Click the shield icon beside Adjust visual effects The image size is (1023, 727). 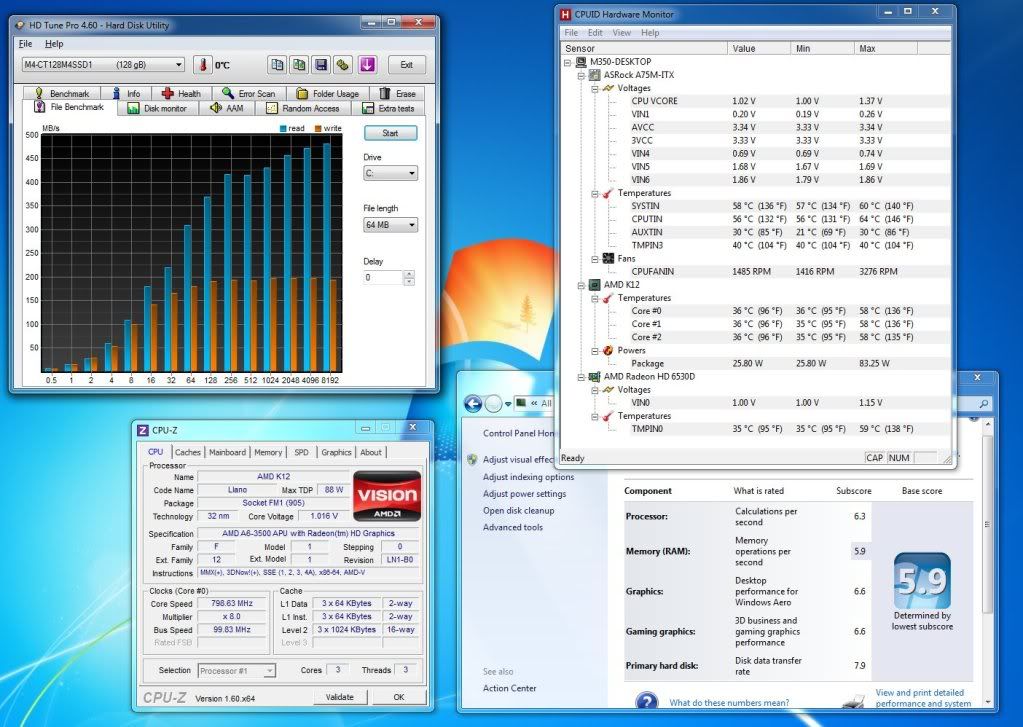tap(472, 459)
